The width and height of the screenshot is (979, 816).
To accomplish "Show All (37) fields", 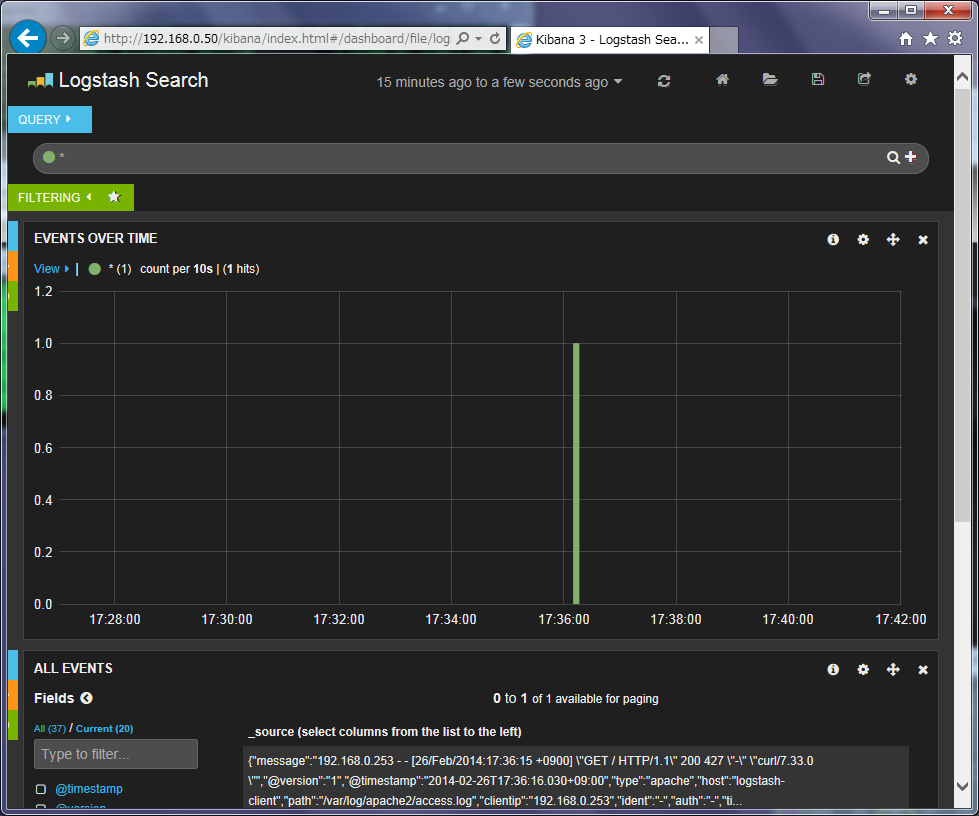I will click(49, 729).
